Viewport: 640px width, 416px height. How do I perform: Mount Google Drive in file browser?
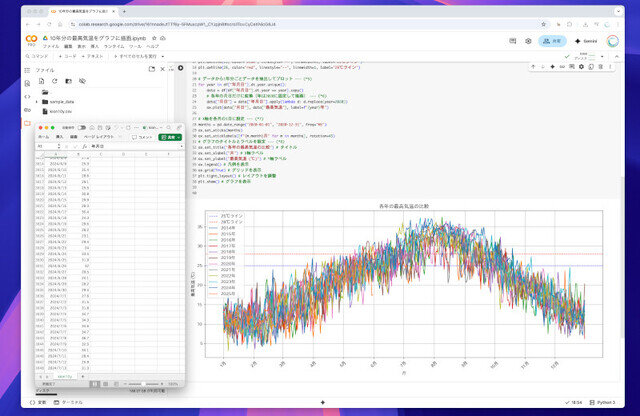(69, 81)
